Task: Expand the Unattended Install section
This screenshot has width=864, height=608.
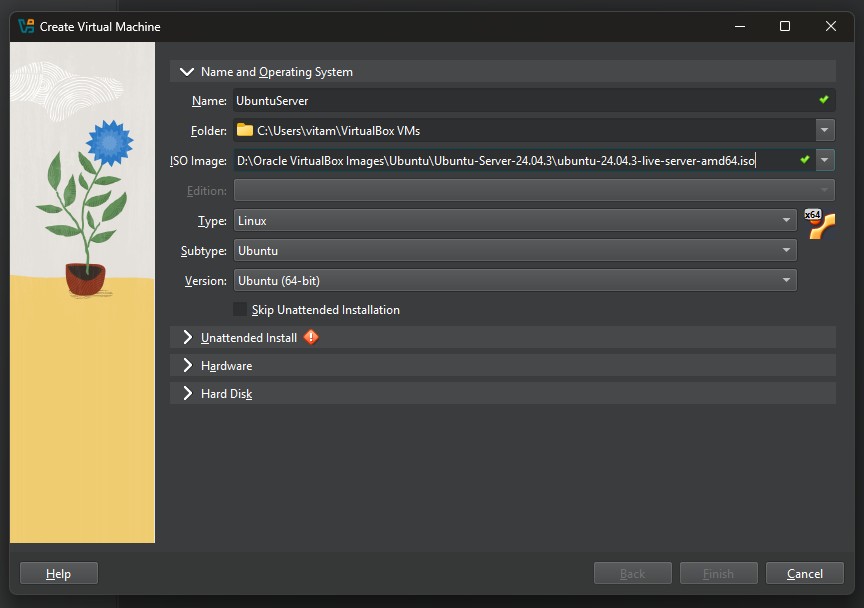Action: tap(187, 338)
